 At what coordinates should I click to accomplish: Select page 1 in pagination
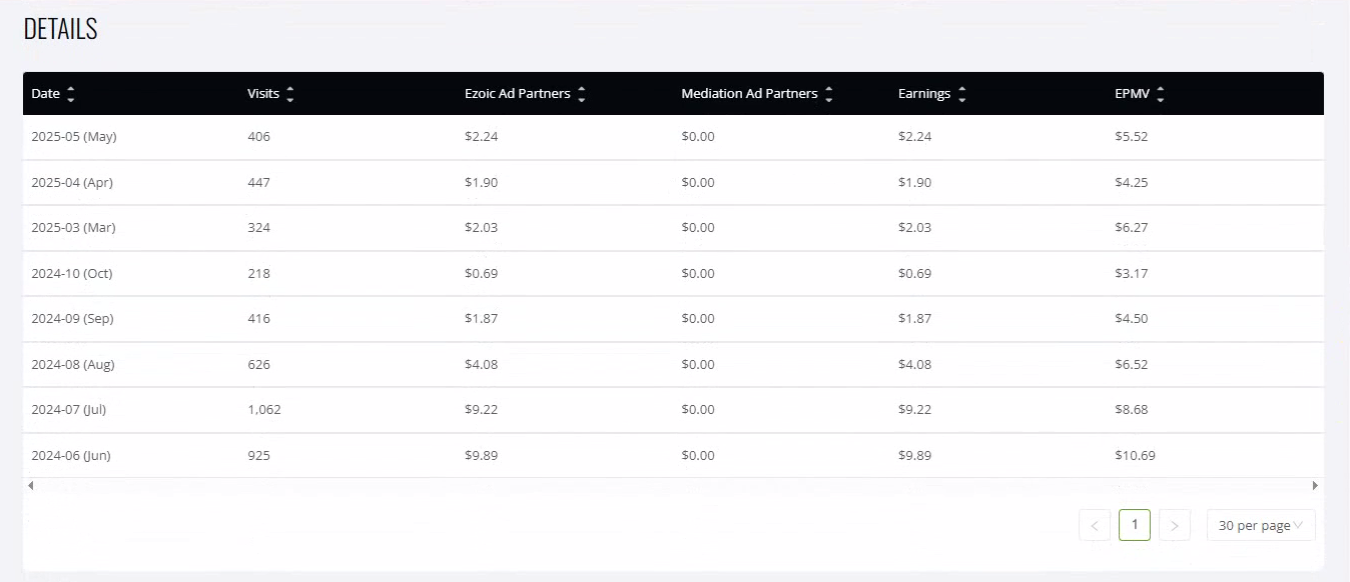tap(1135, 525)
